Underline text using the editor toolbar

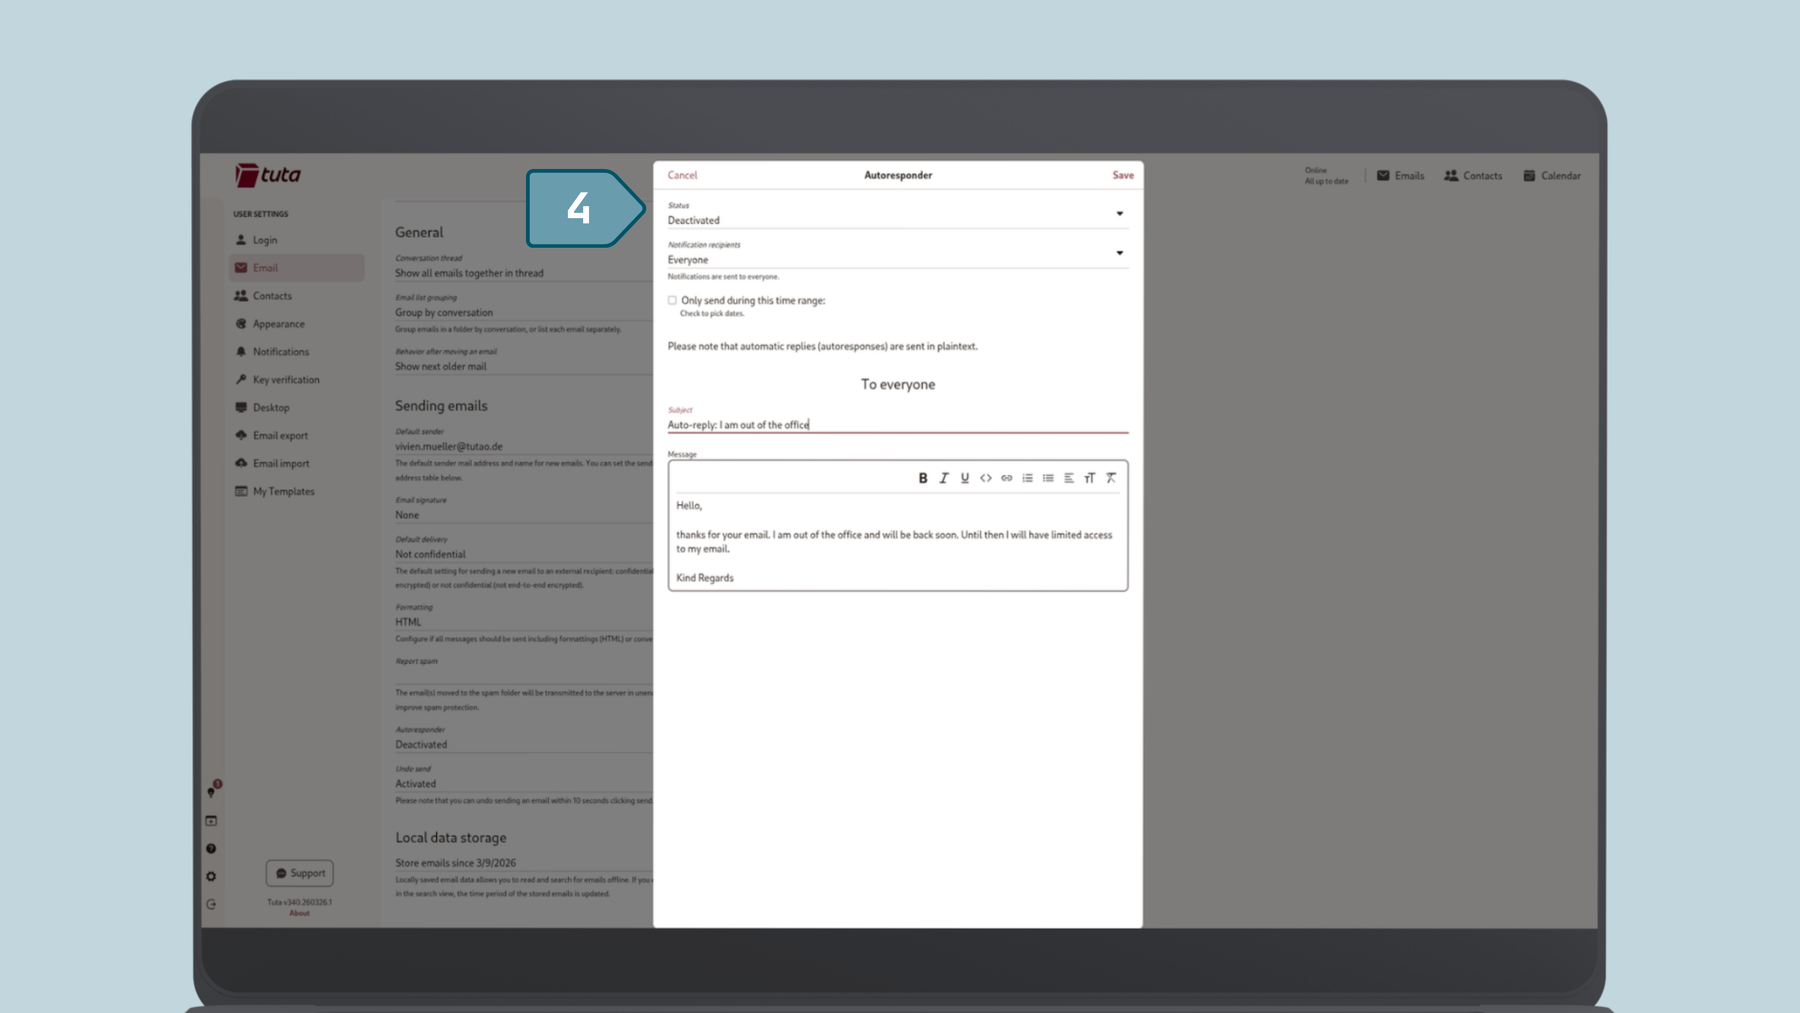pos(964,478)
